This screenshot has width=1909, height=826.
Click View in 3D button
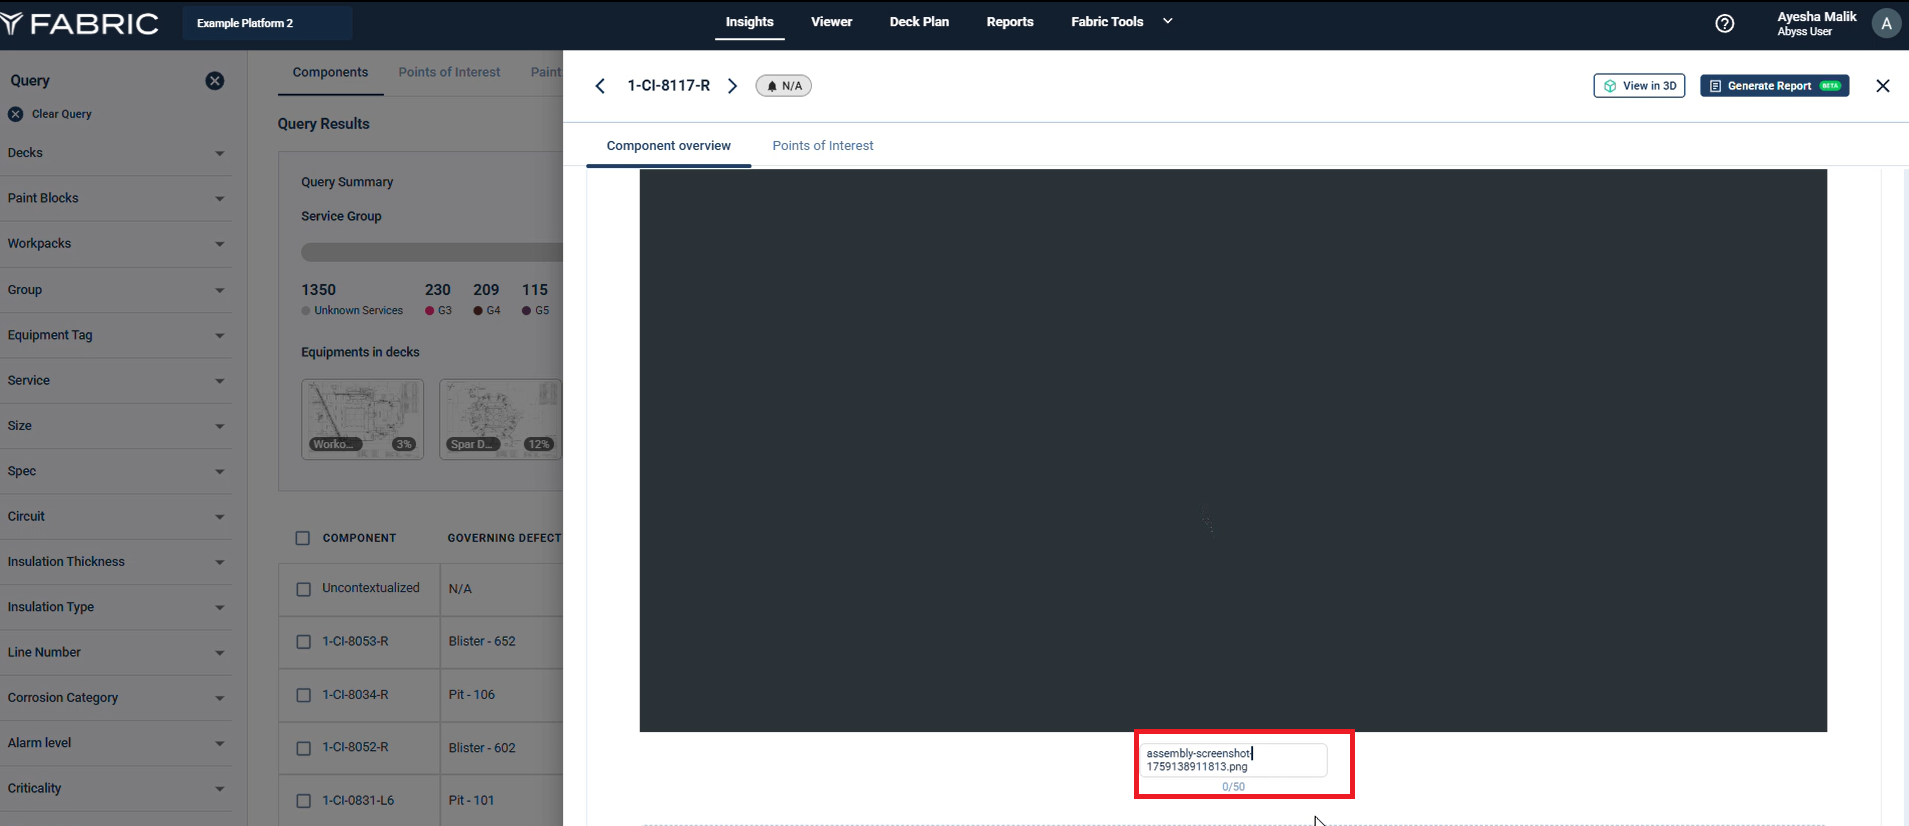point(1639,86)
